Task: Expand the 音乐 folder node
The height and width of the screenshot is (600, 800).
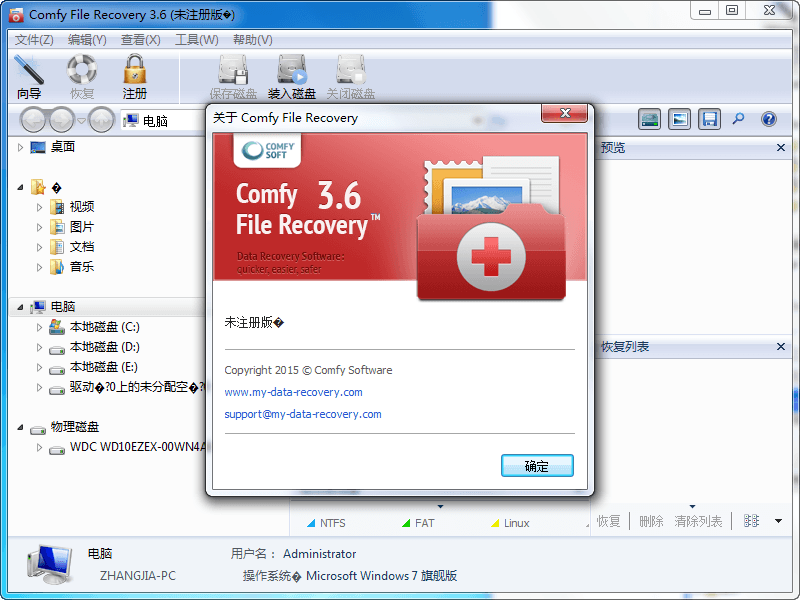Action: [x=39, y=267]
